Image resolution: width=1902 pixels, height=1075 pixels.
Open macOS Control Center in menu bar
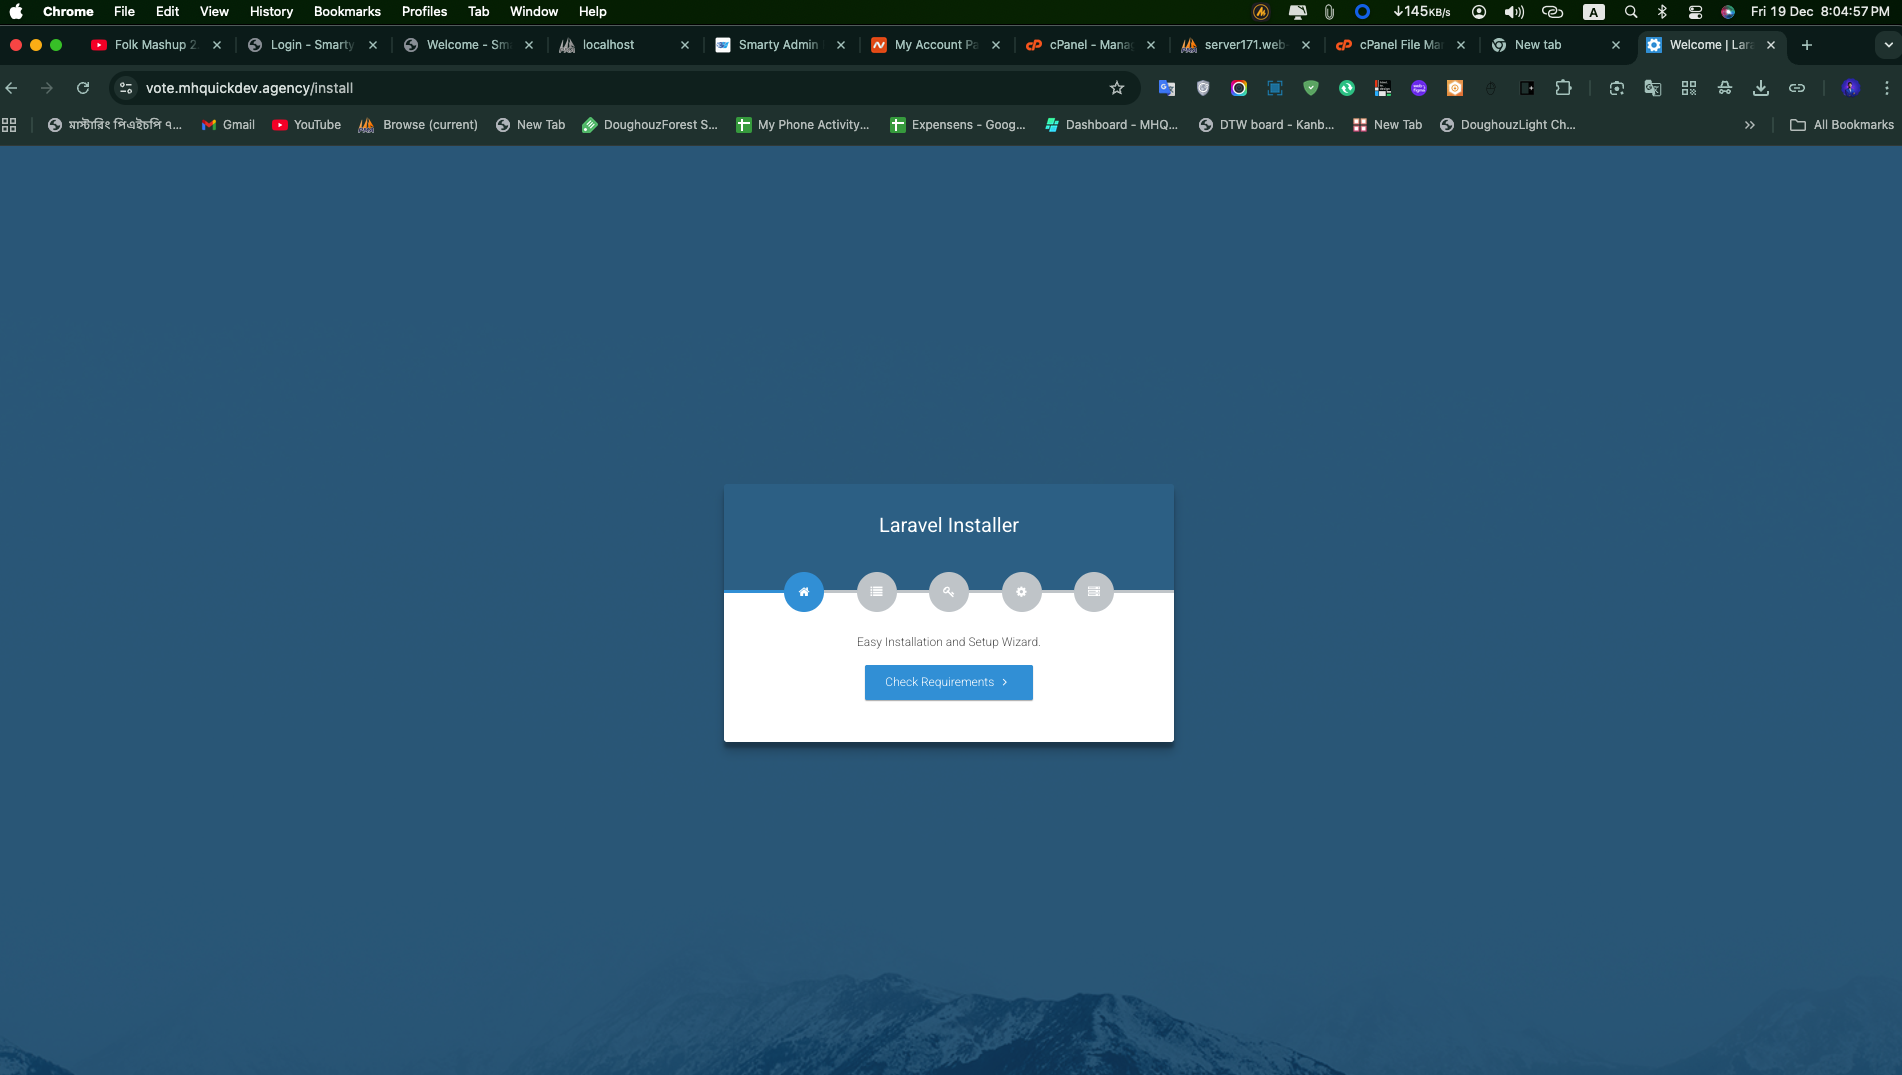click(1695, 12)
